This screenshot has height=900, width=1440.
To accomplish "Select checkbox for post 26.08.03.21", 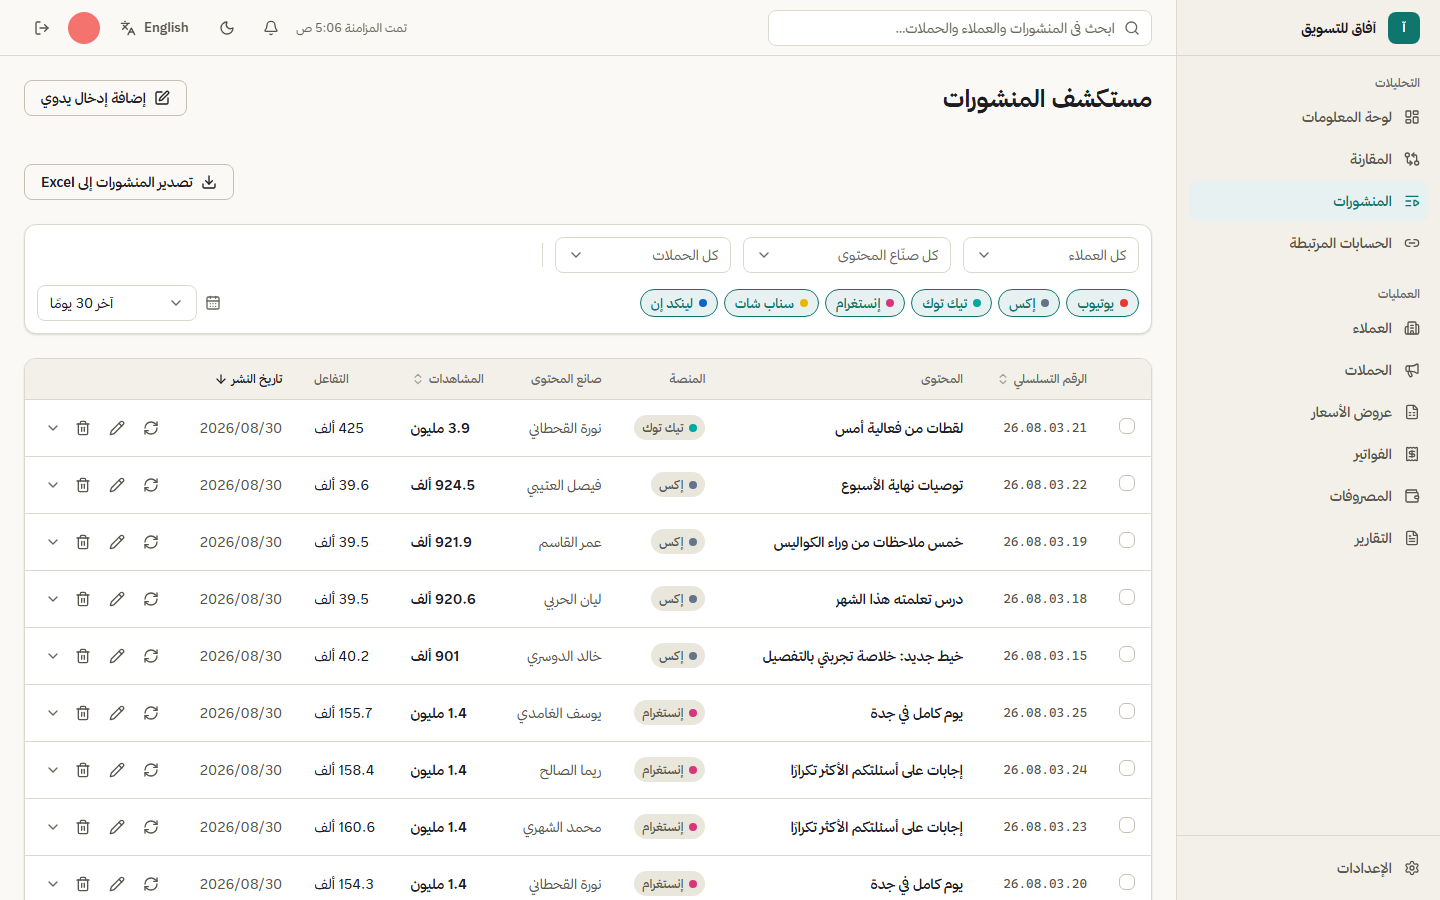I will coord(1127,426).
